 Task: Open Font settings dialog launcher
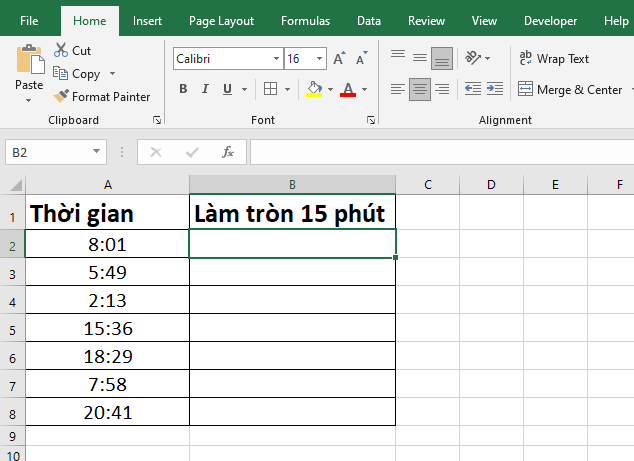[x=371, y=120]
